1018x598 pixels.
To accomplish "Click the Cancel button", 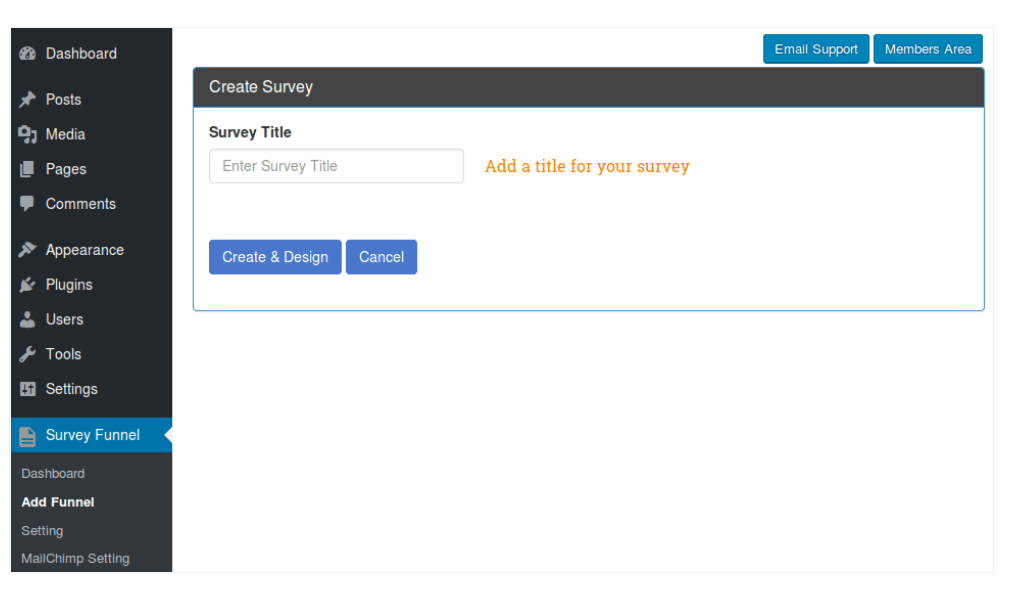I will 382,257.
